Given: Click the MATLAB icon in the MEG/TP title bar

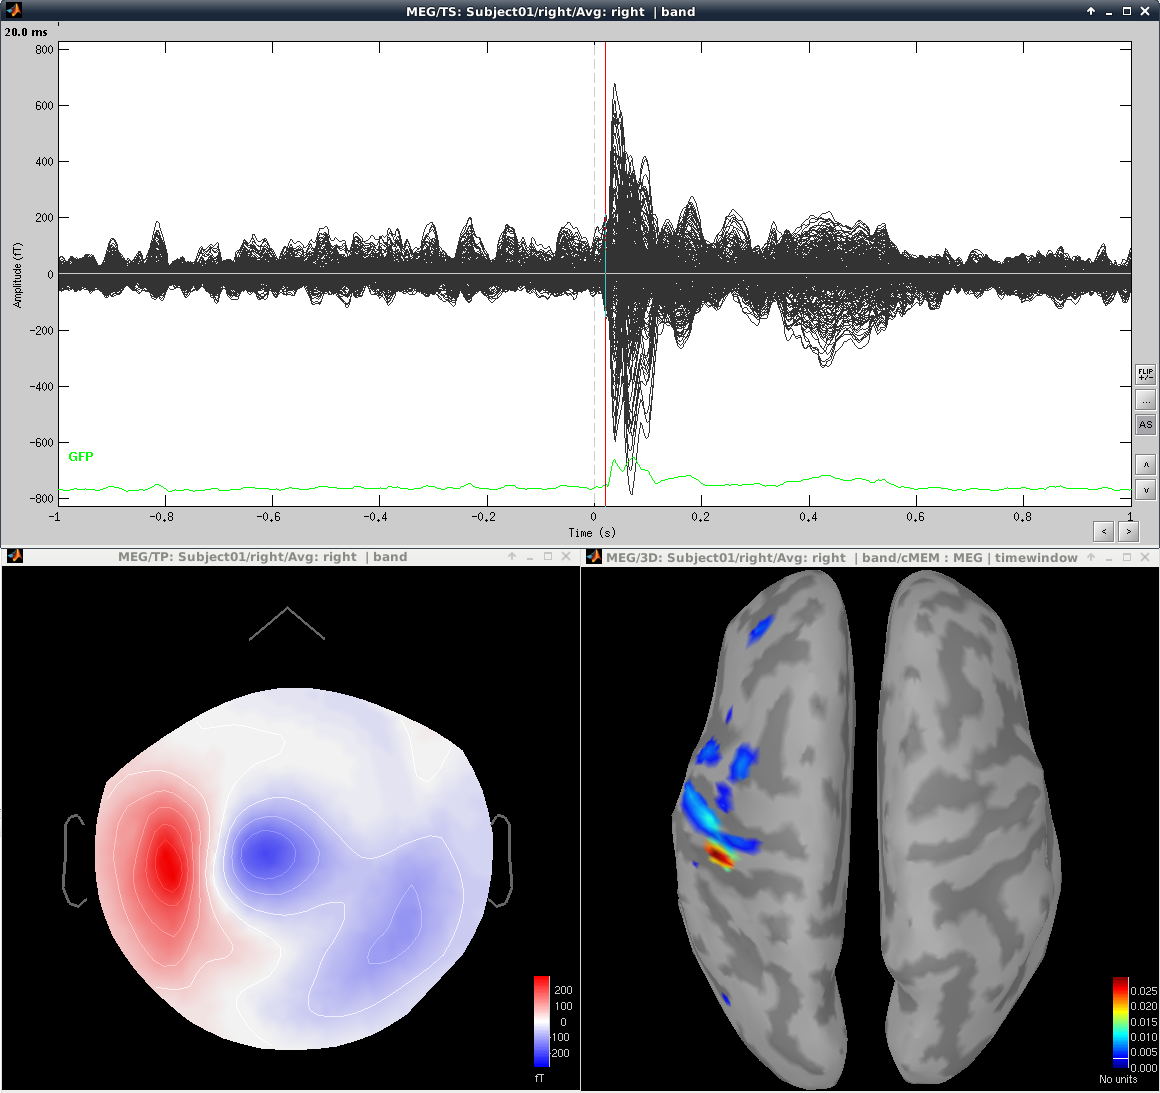Looking at the screenshot, I should (14, 557).
